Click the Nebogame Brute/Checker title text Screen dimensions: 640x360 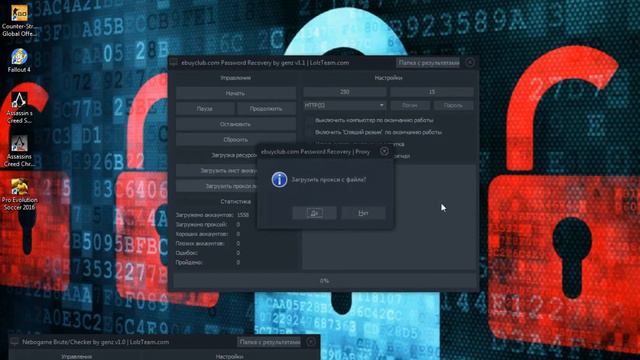click(96, 342)
